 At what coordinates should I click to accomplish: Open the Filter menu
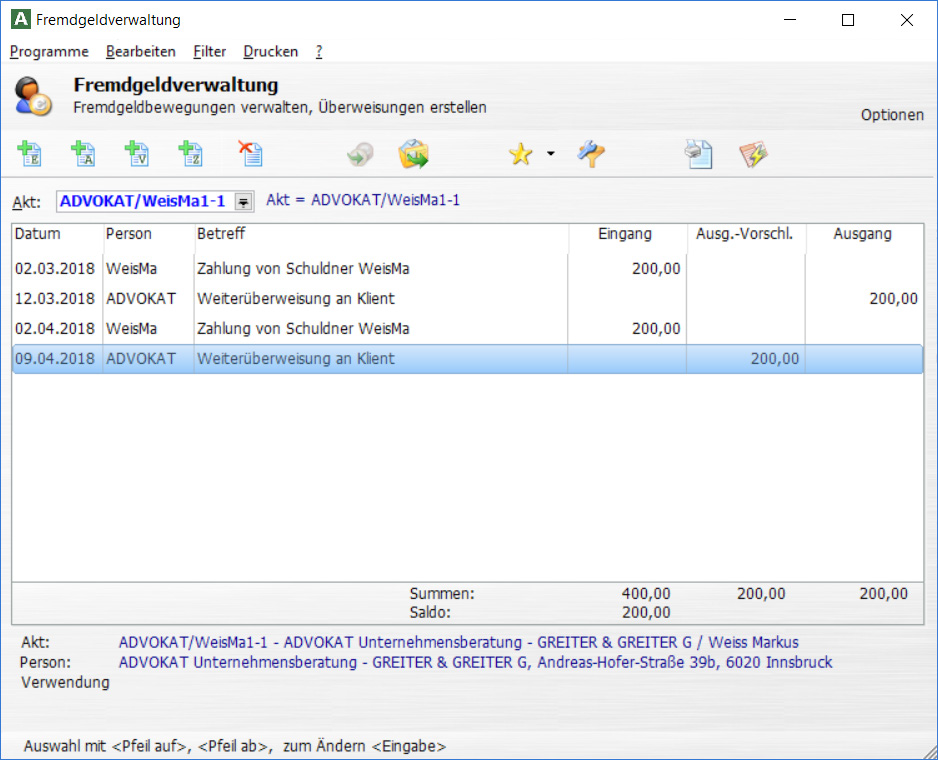tap(209, 51)
